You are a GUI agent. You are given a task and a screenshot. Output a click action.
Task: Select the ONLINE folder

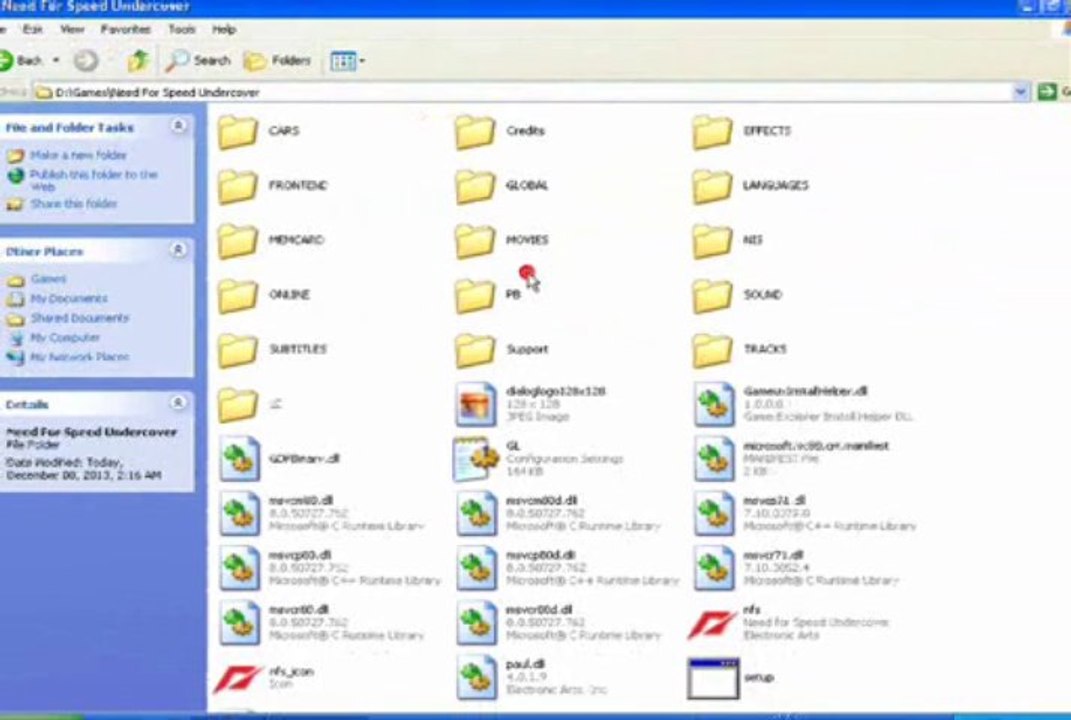[x=264, y=295]
